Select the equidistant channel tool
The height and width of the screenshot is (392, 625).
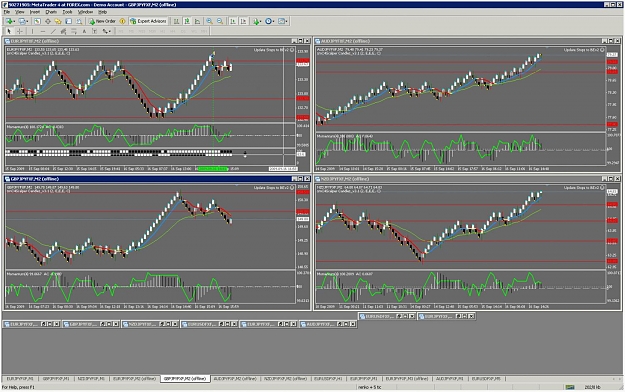(x=63, y=31)
